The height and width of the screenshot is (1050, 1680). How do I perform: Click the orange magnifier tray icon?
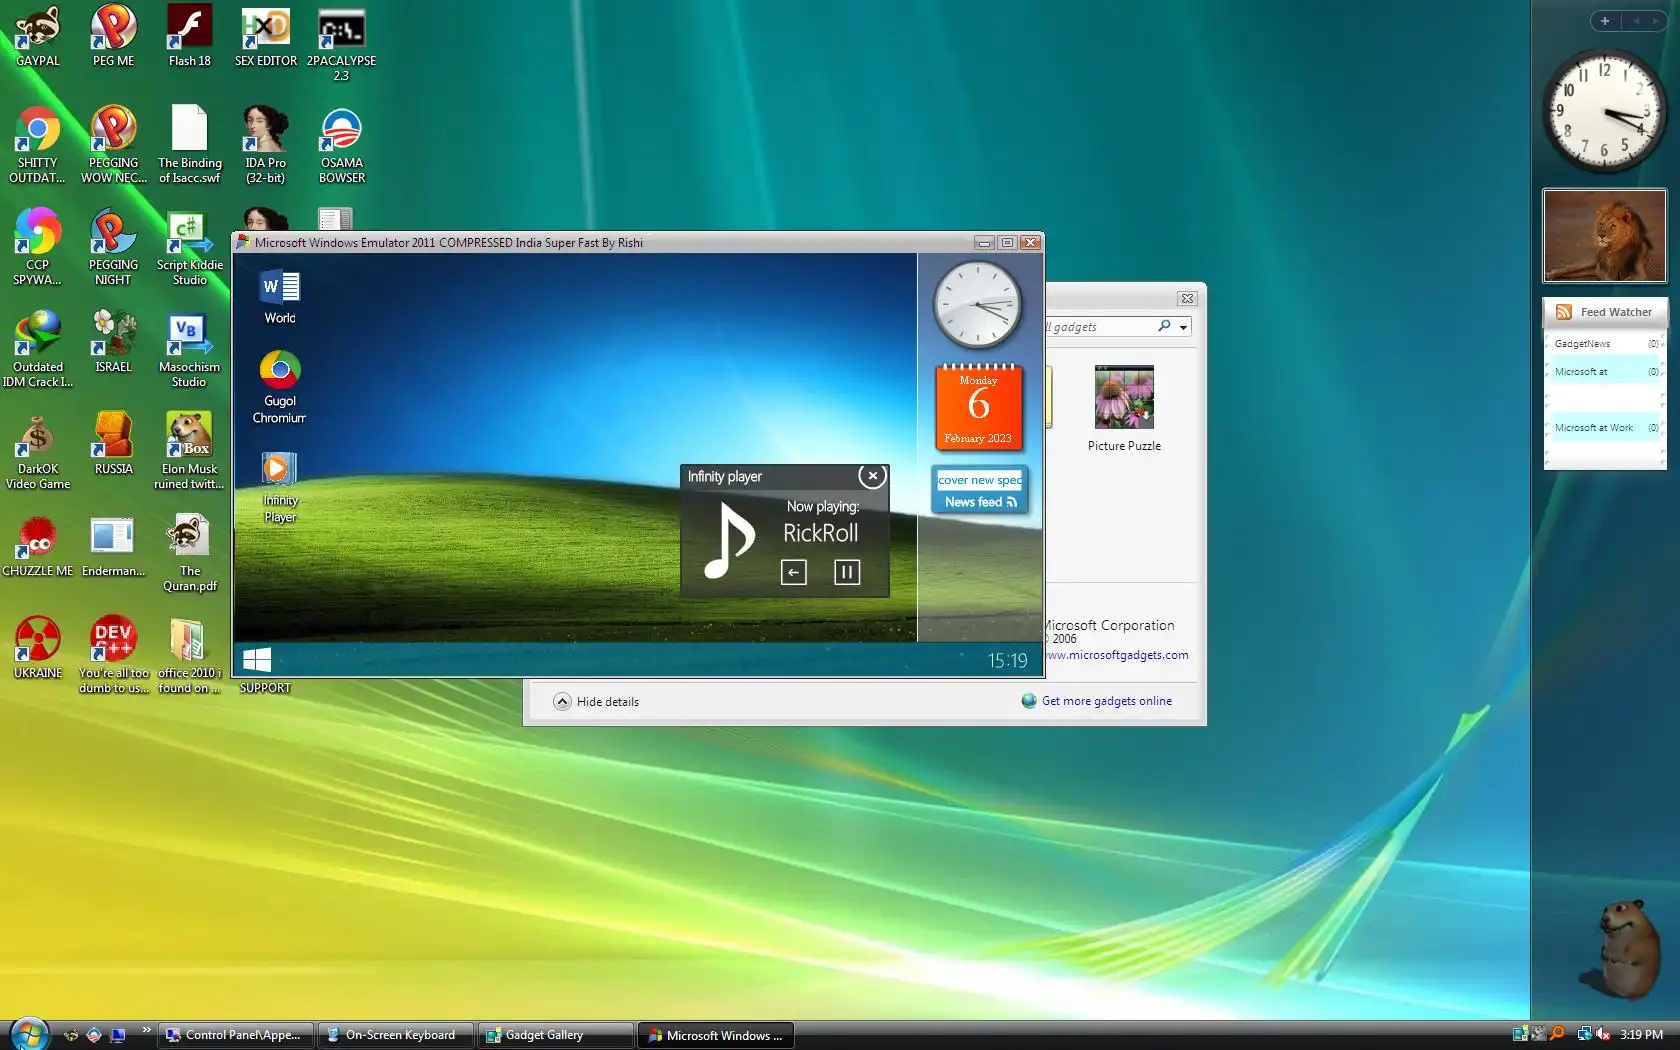coord(1556,1034)
